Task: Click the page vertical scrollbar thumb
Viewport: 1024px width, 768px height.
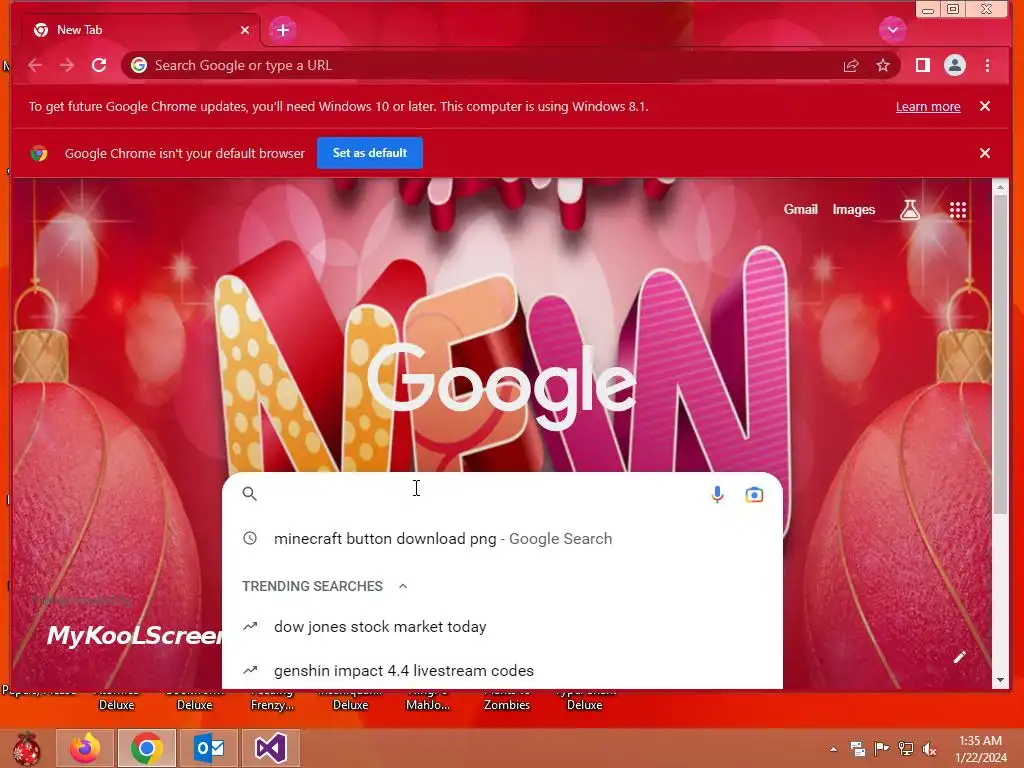Action: click(x=1000, y=353)
